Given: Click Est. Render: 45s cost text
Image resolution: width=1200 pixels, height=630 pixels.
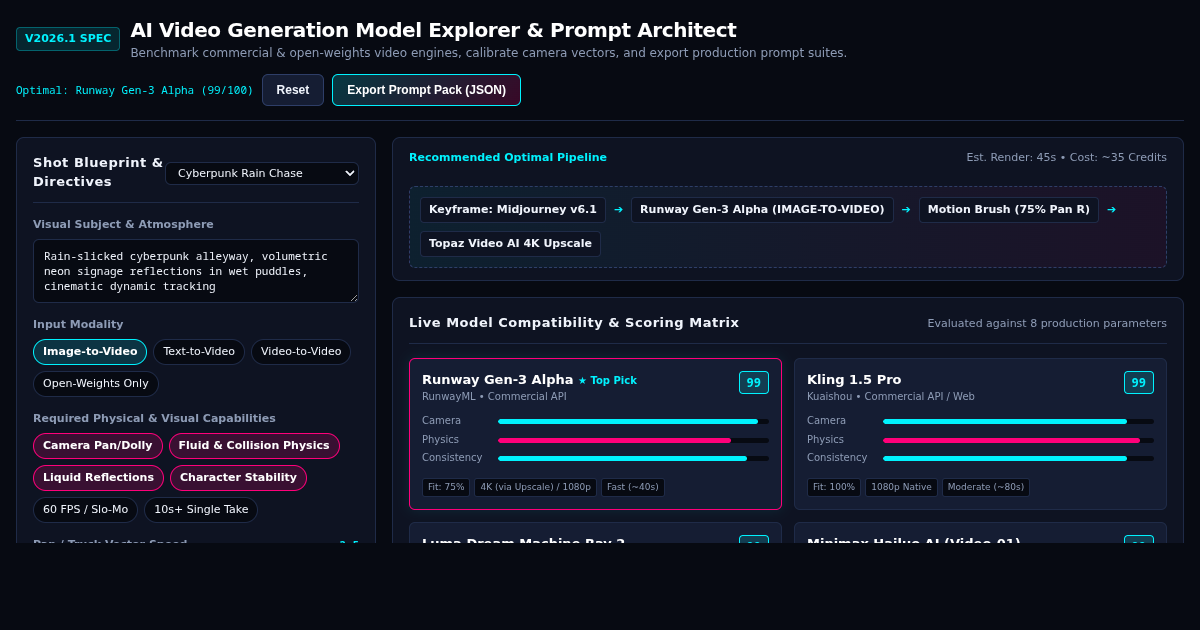Looking at the screenshot, I should [x=1066, y=158].
